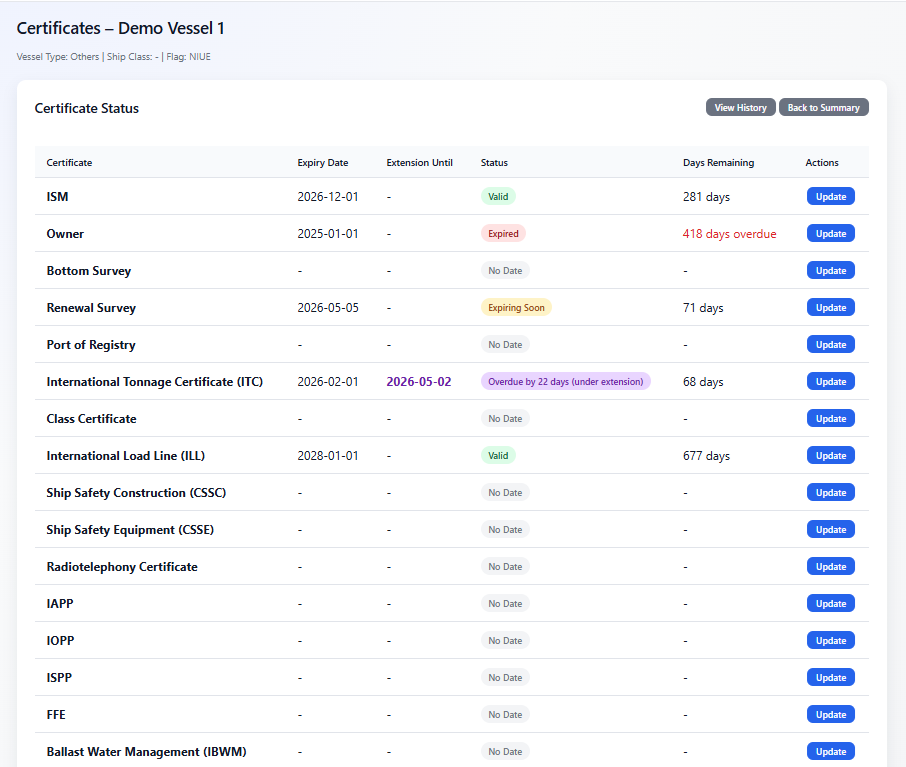Click the Overdue by 22 days badge
This screenshot has width=906, height=767.
point(566,381)
